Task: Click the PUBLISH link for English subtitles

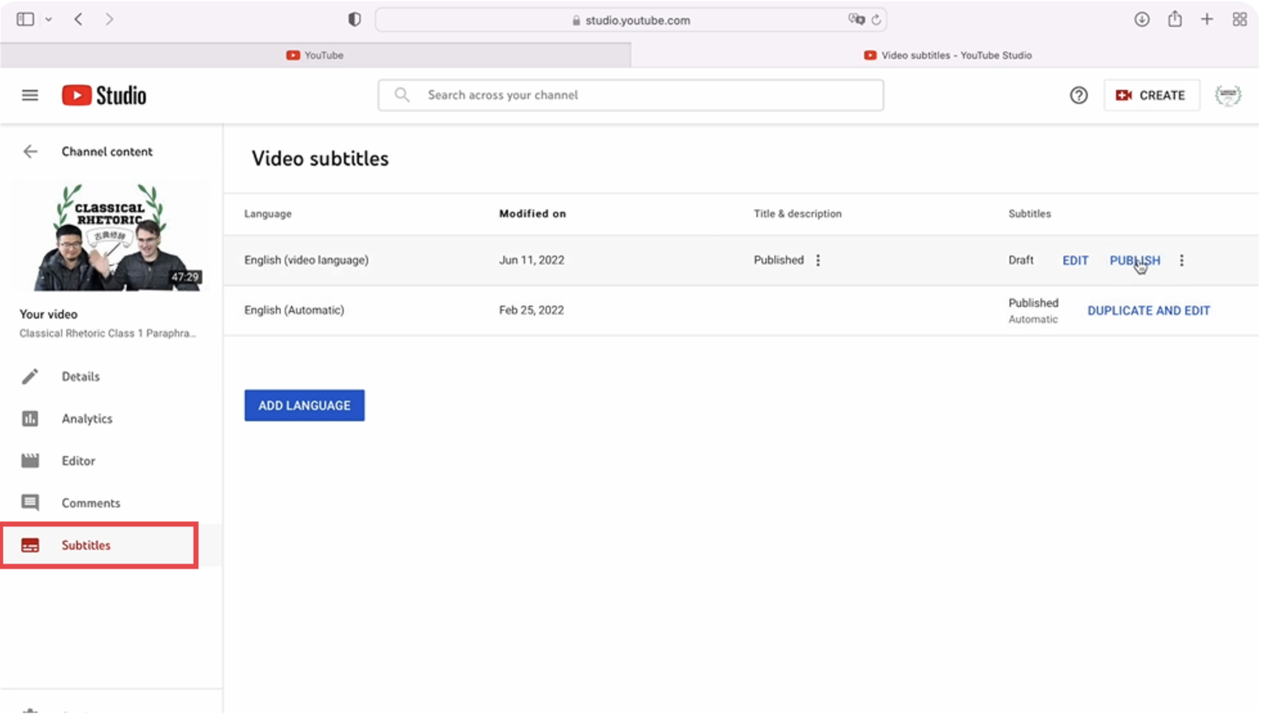Action: [1134, 260]
